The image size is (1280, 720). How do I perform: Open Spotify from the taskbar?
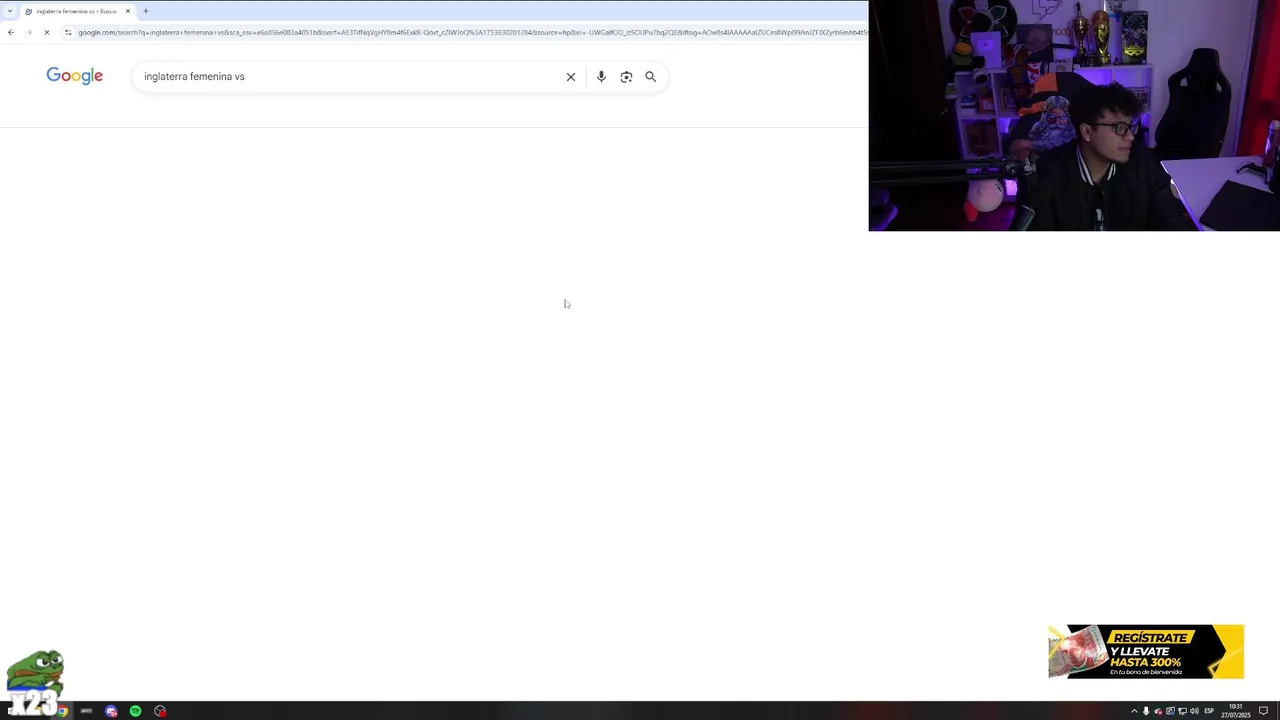(x=135, y=711)
